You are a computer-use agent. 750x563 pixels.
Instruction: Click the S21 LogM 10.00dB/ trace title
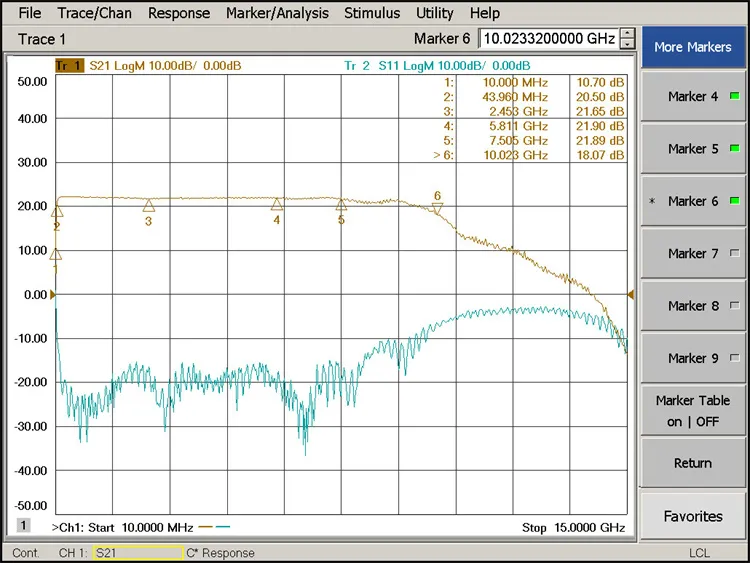pos(165,66)
